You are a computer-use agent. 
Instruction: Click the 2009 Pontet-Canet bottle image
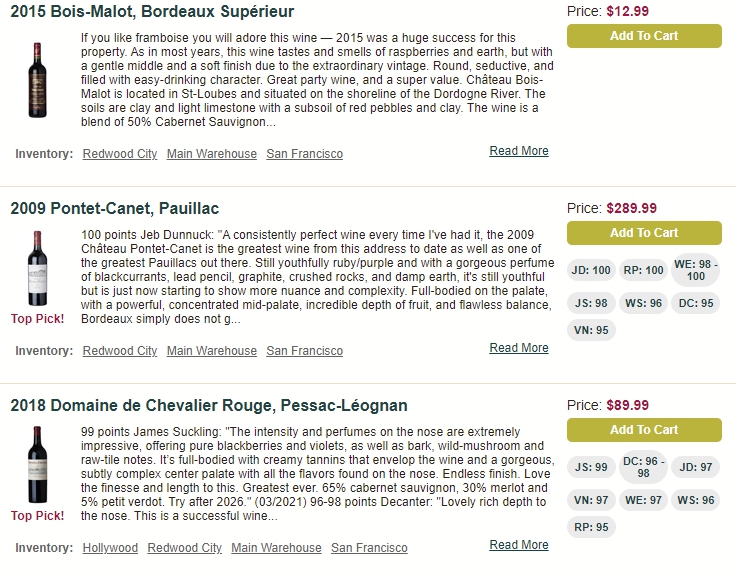(37, 268)
